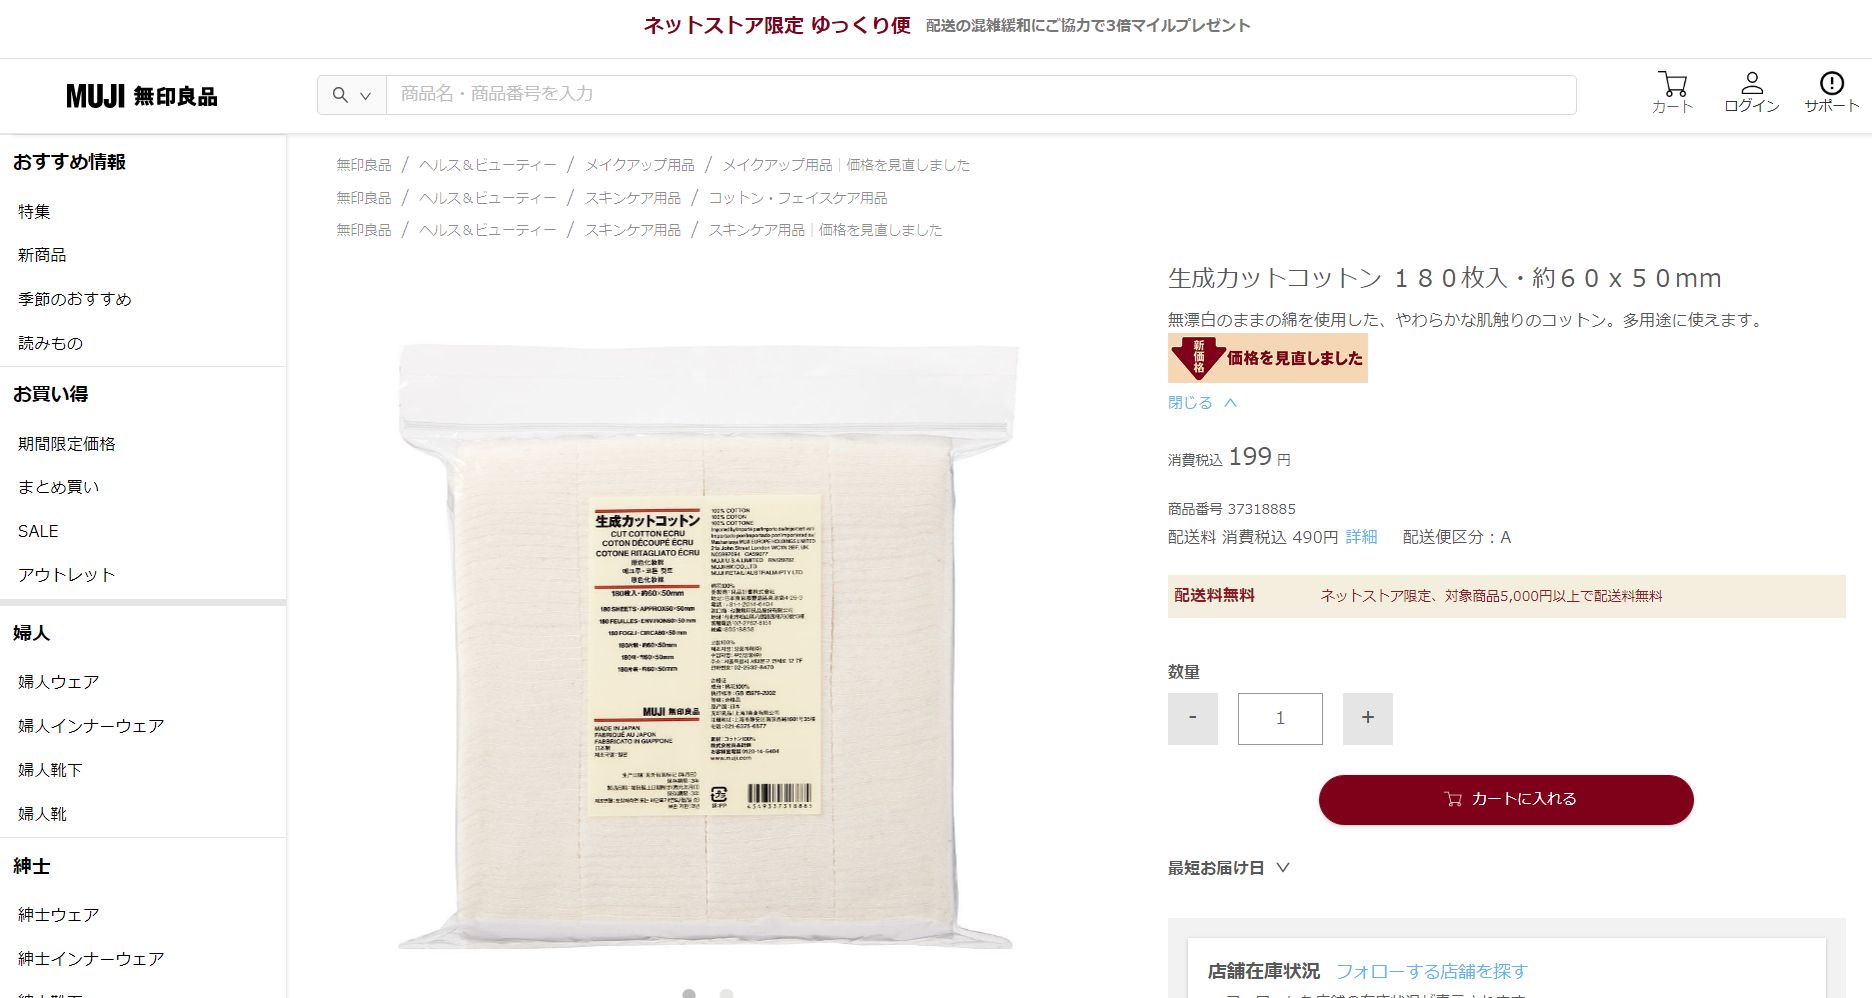Click フォローする店舗を探す link
Viewport: 1872px width, 998px height.
pos(1431,971)
